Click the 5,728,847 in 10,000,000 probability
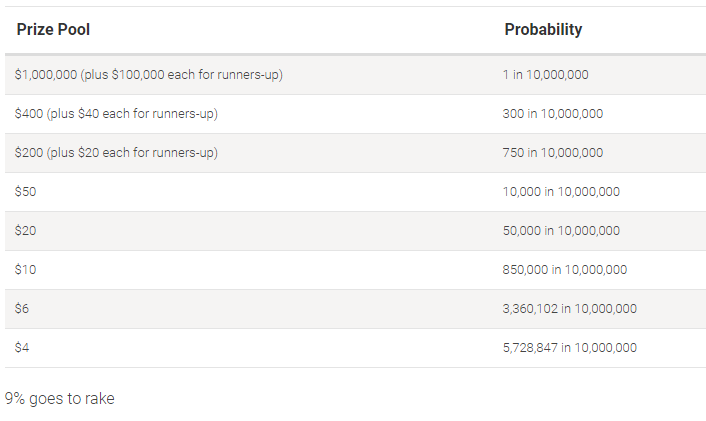Viewport: 706px width, 421px height. [569, 348]
